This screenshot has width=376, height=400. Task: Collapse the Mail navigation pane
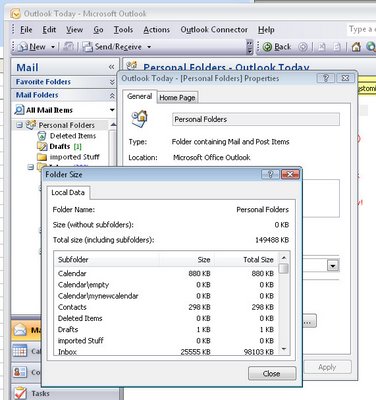(111, 67)
